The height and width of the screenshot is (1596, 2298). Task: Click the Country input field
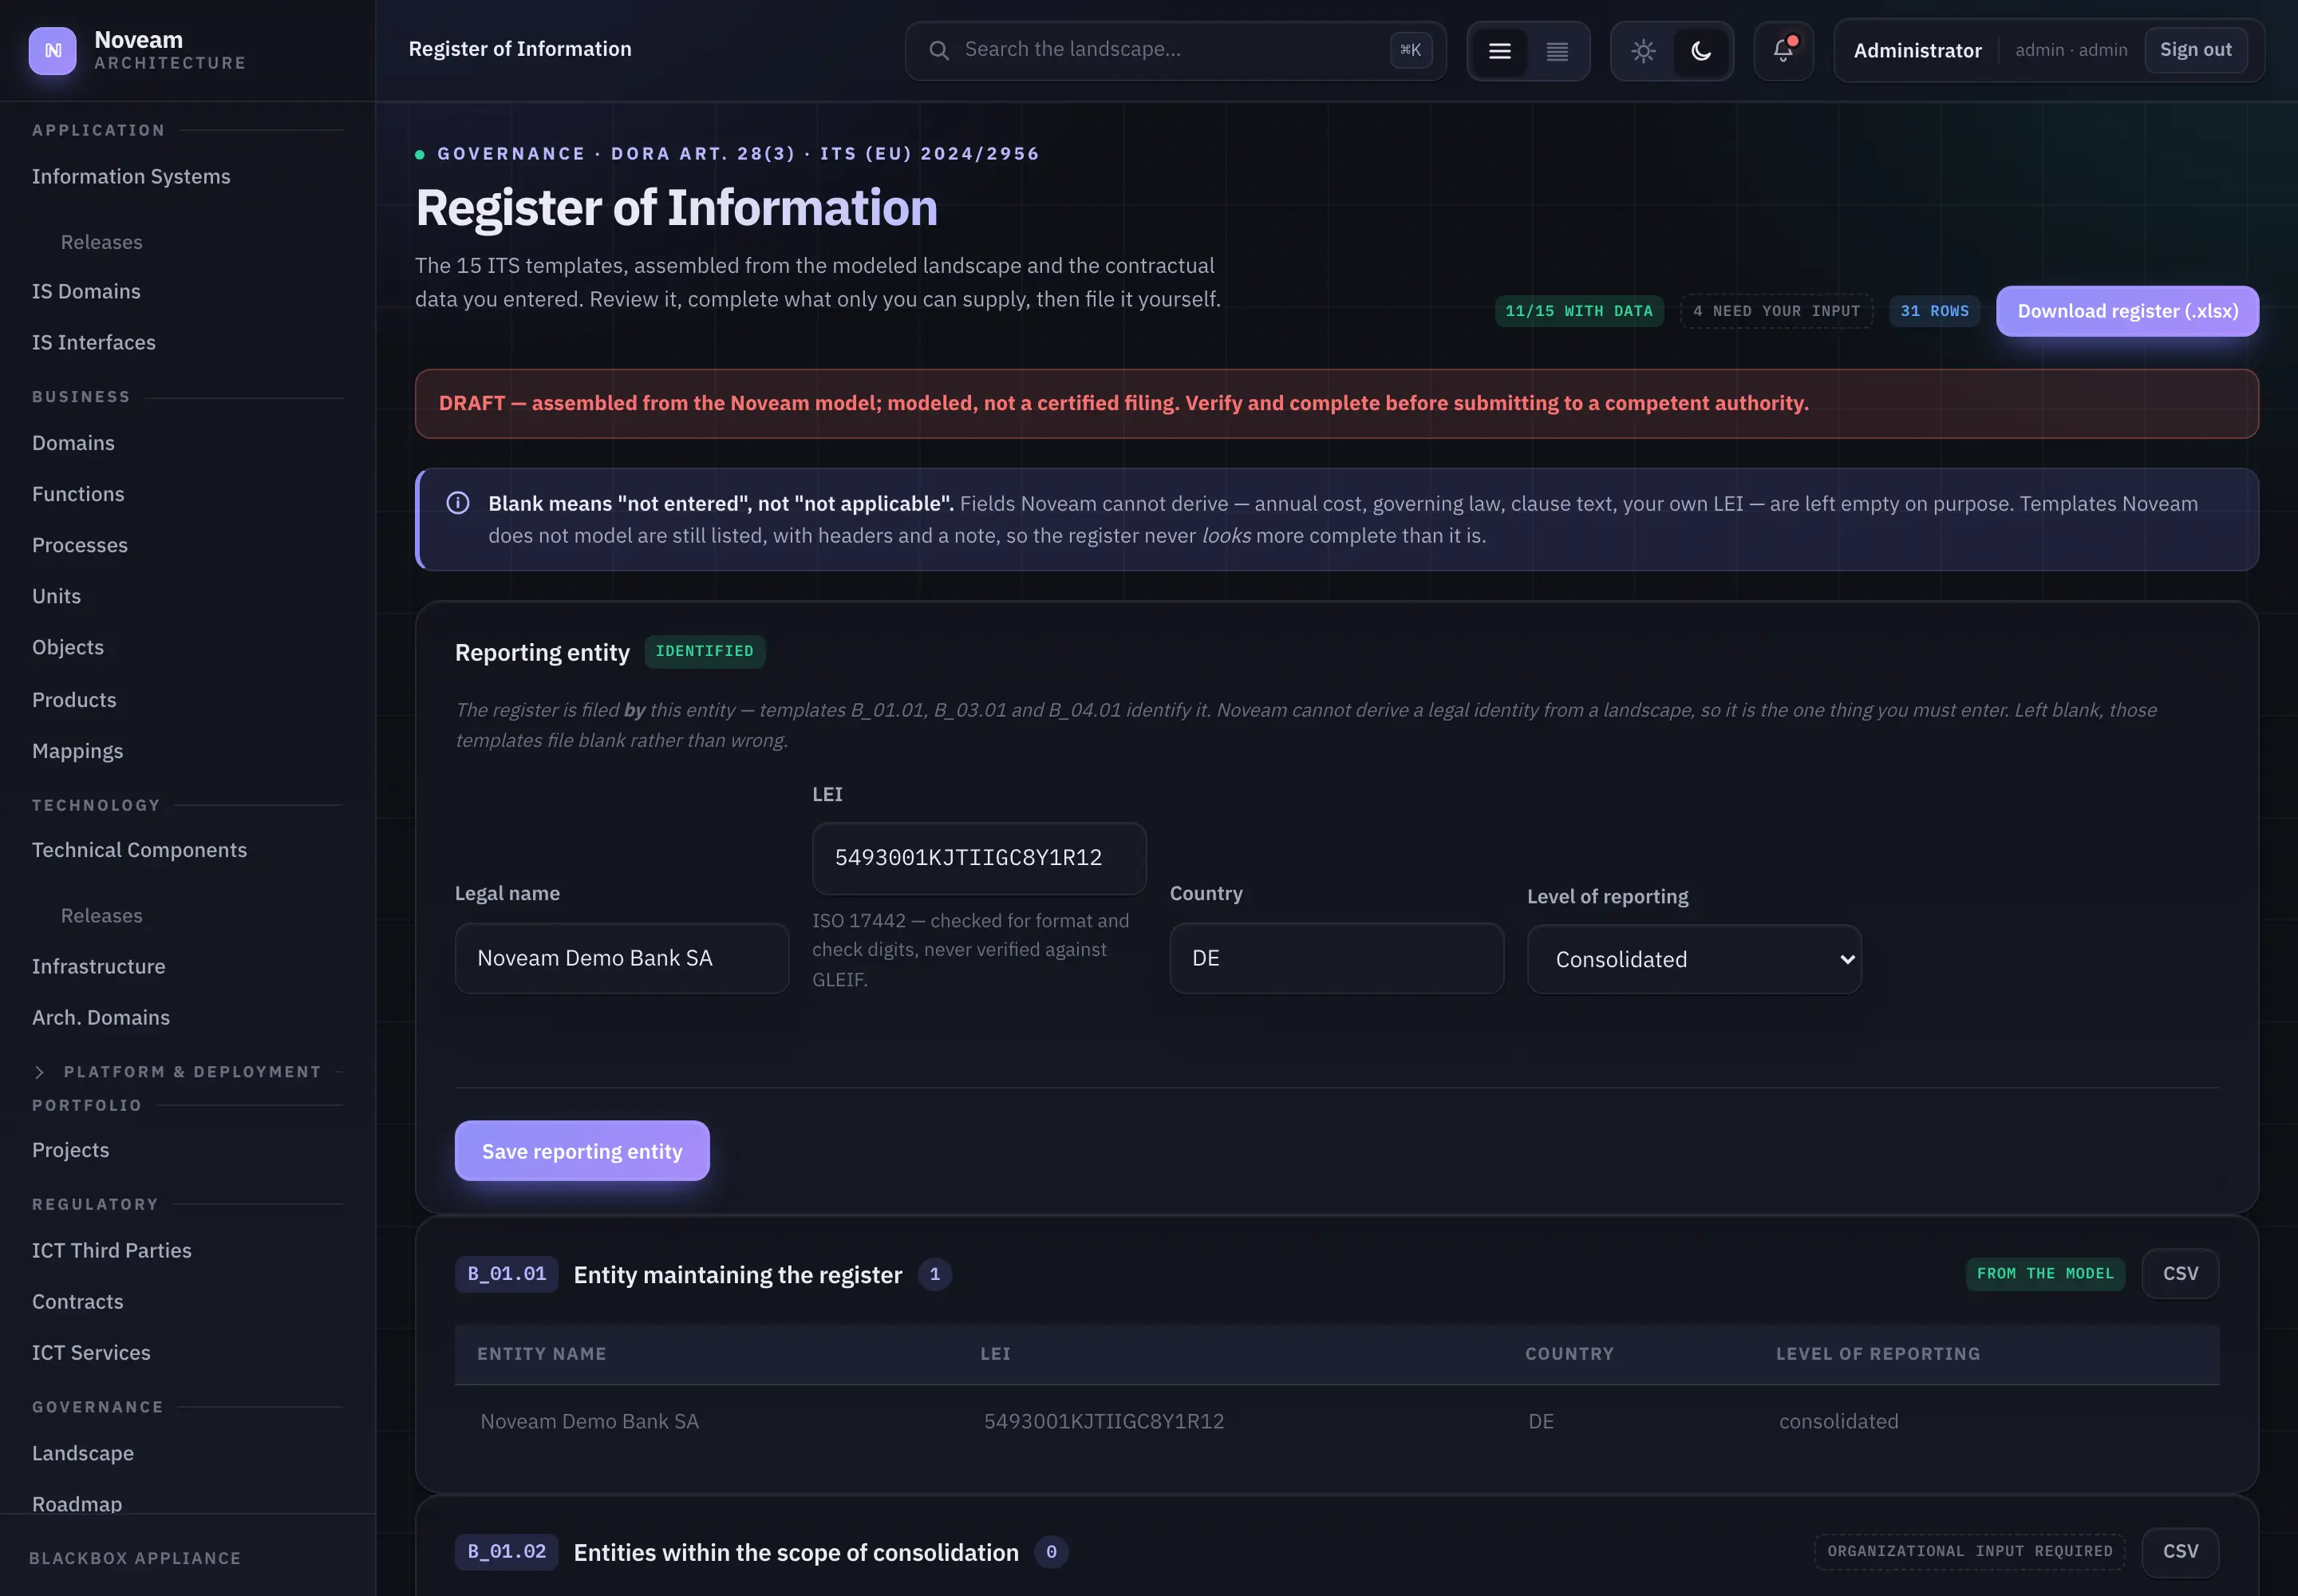click(x=1336, y=958)
